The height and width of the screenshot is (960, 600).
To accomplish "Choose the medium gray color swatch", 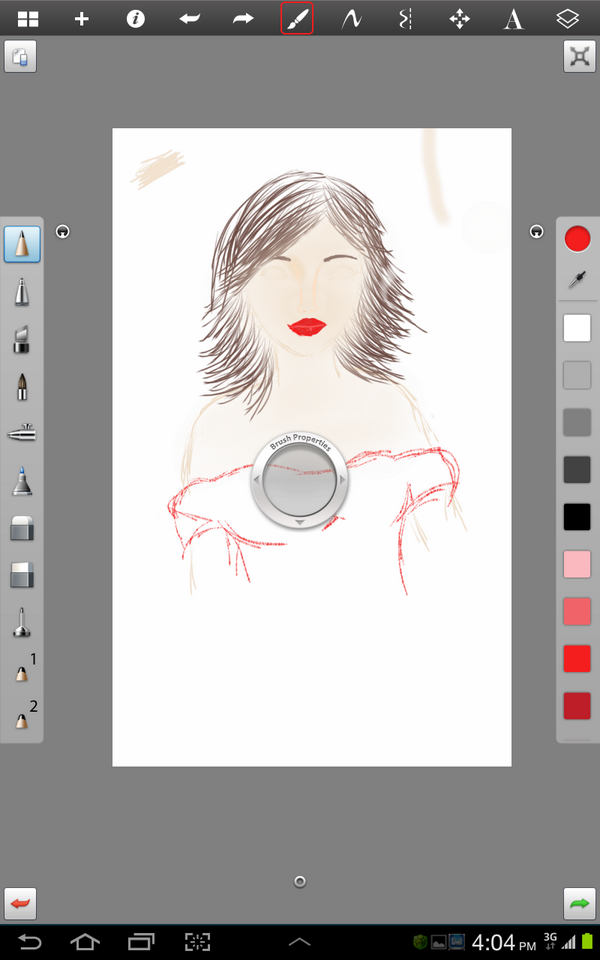I will pyautogui.click(x=577, y=422).
